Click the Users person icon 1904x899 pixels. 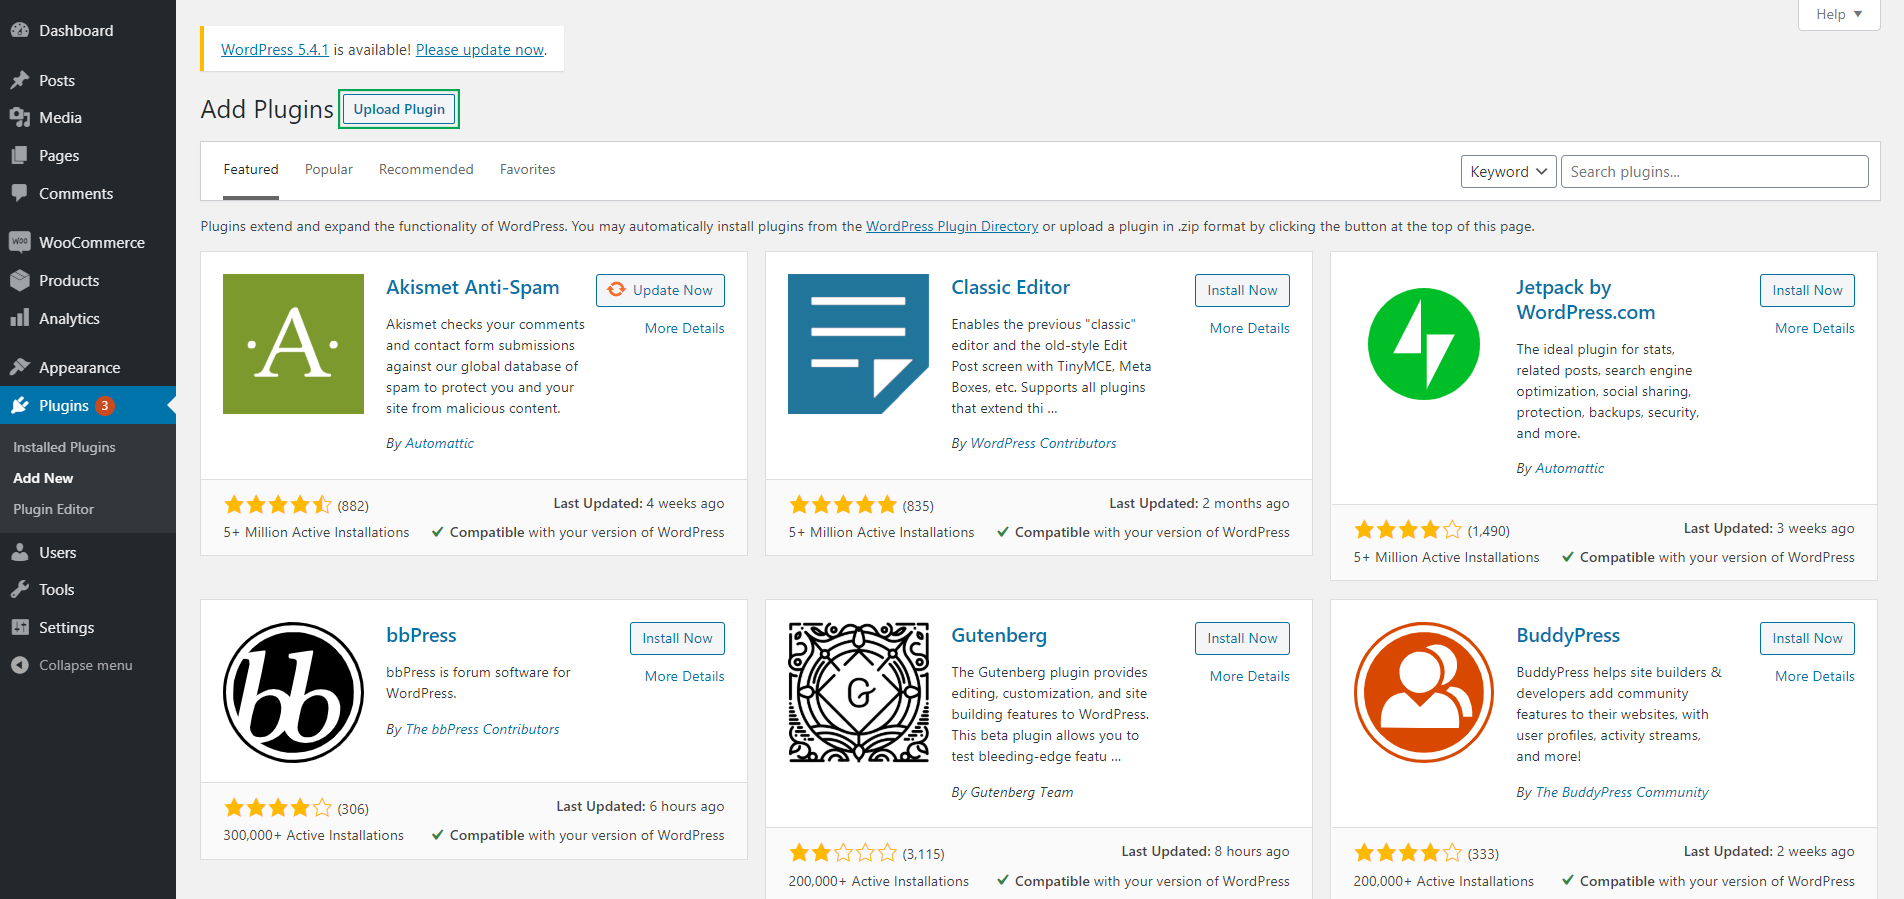coord(20,552)
